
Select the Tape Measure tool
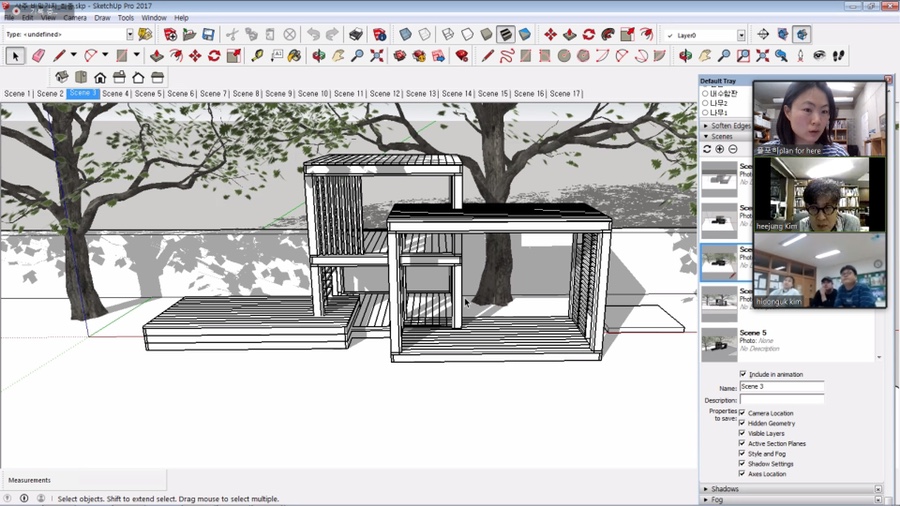click(257, 56)
